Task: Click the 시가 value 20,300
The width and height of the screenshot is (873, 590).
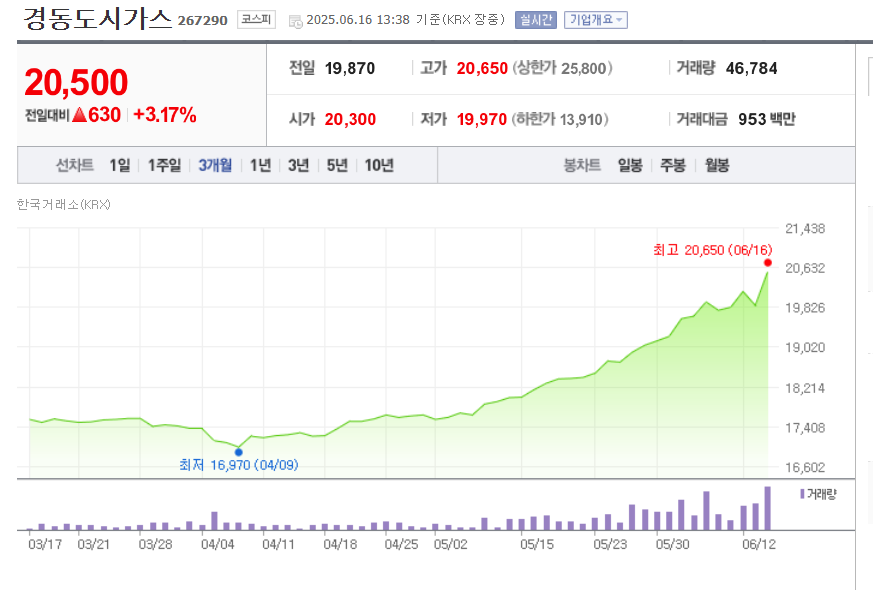Action: pyautogui.click(x=350, y=119)
